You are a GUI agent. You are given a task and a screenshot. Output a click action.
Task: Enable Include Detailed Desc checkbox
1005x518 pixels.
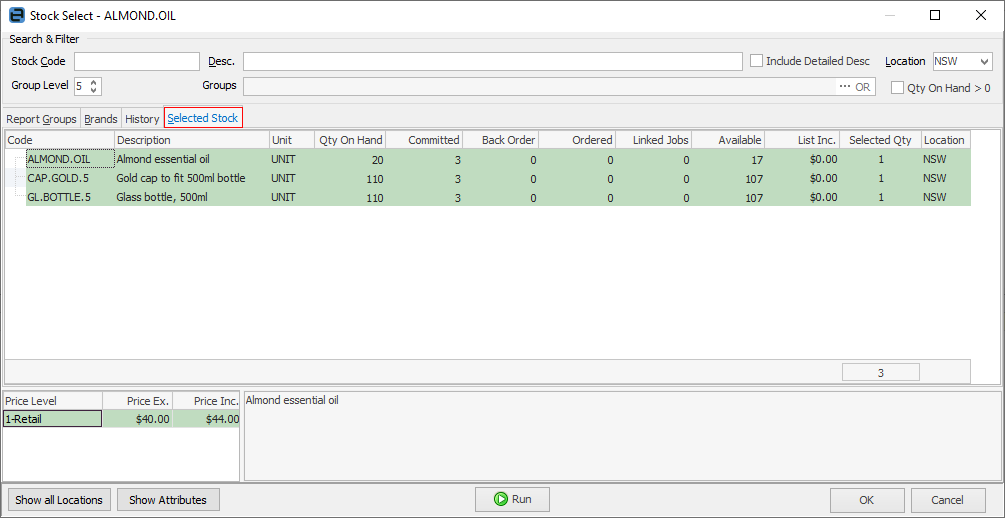(757, 61)
